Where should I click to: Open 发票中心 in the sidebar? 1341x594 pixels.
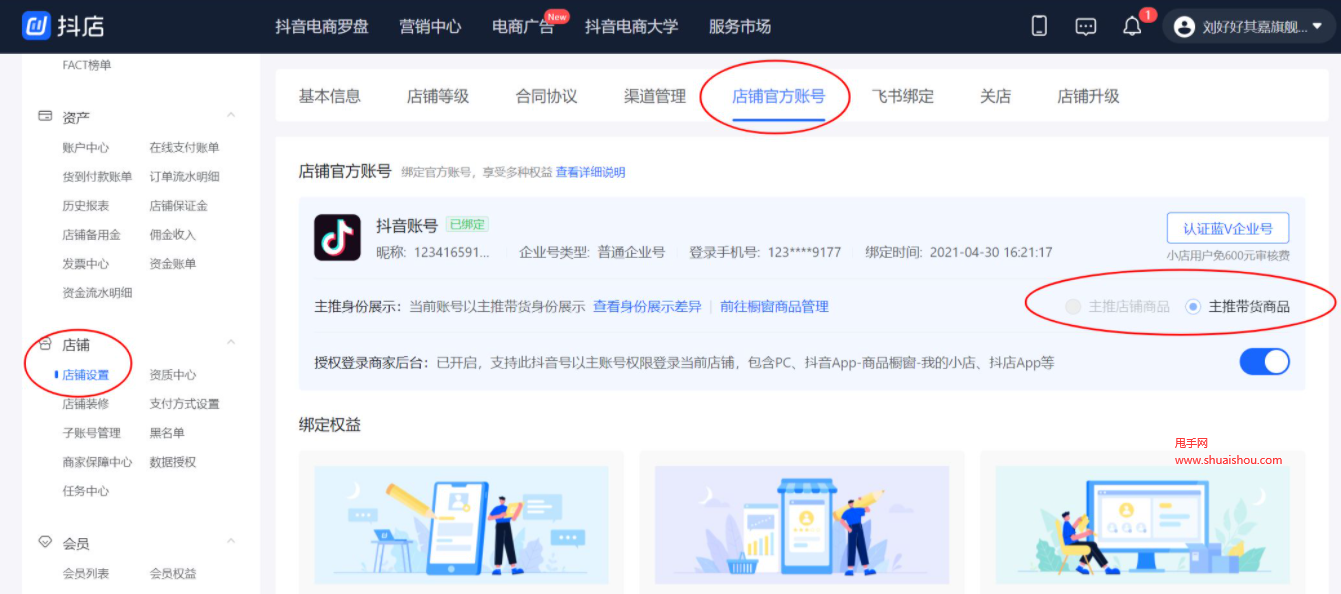tap(85, 263)
